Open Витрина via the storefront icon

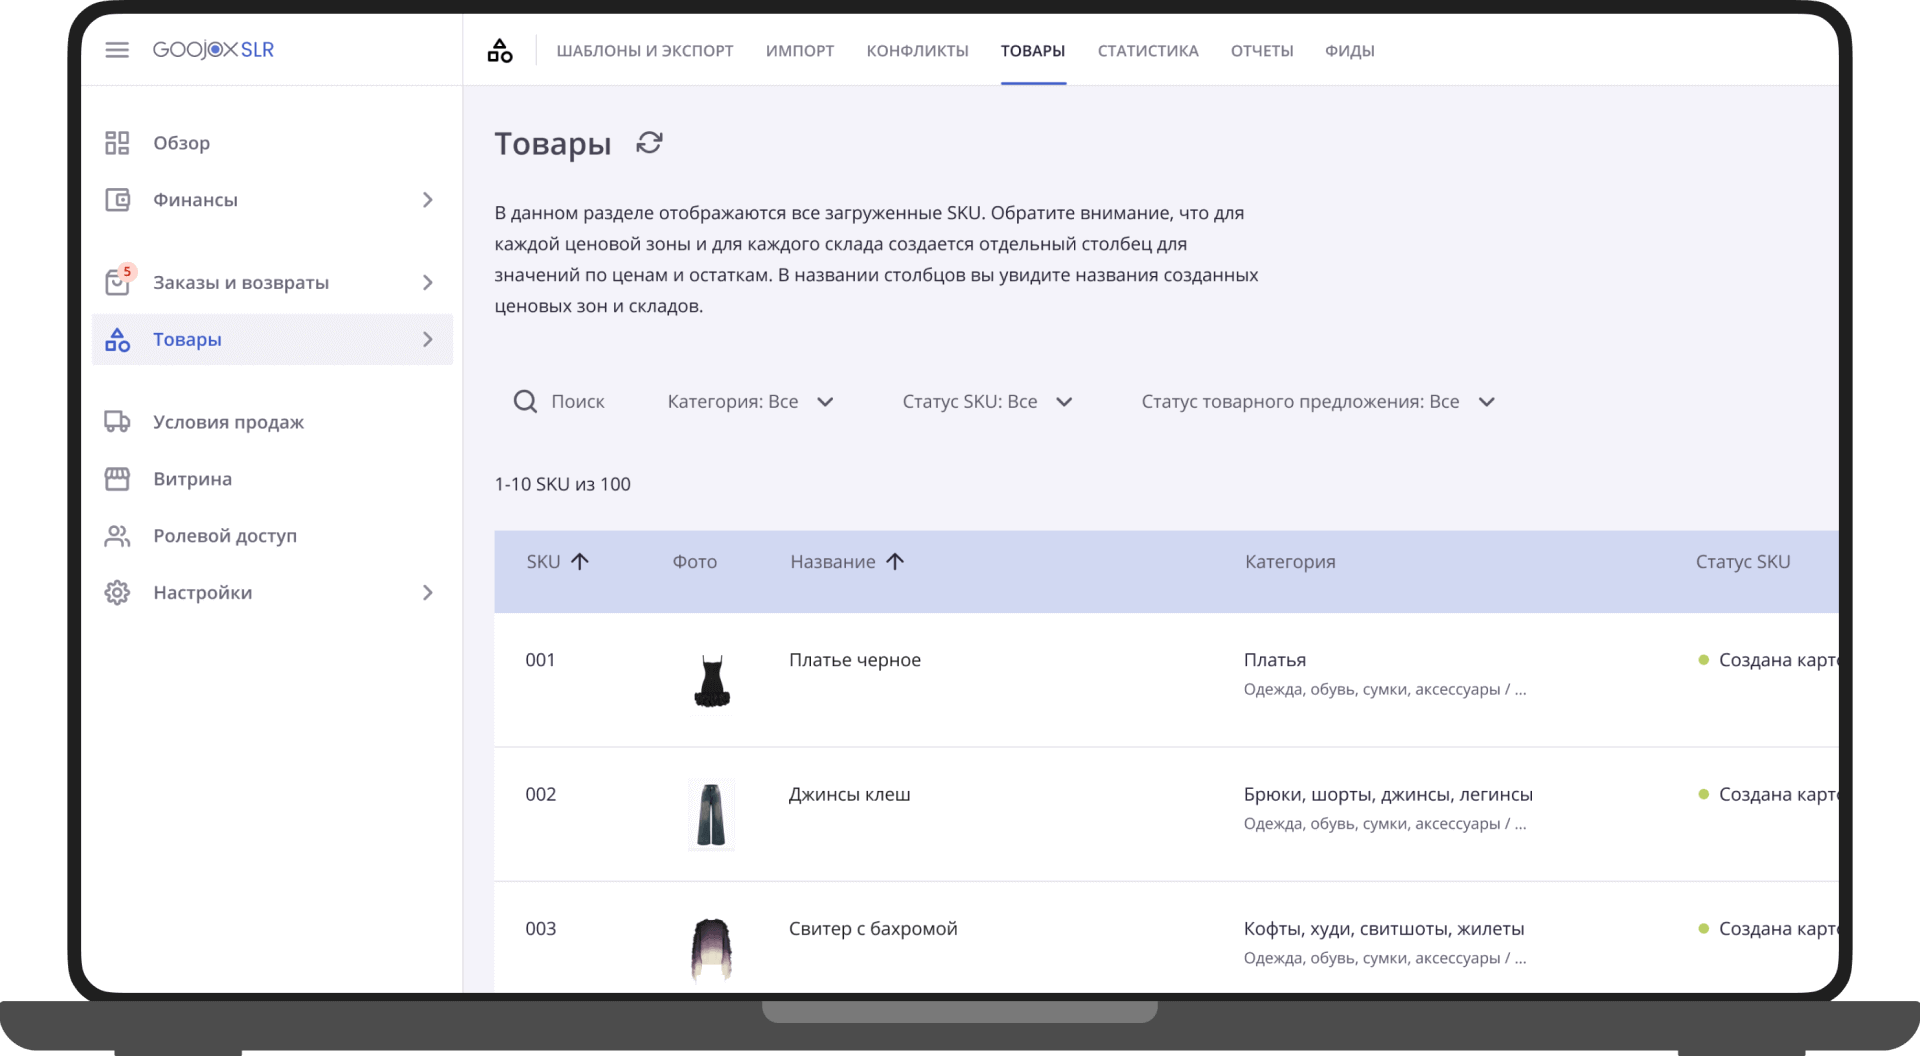click(117, 478)
